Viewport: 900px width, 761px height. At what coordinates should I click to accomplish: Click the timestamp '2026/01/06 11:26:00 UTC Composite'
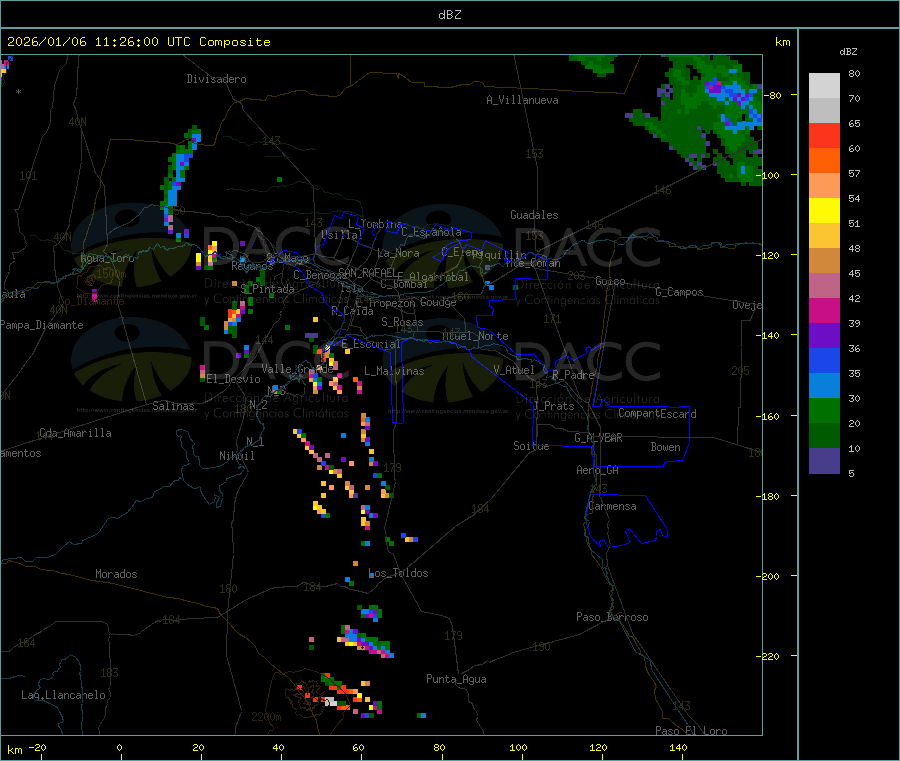point(139,42)
